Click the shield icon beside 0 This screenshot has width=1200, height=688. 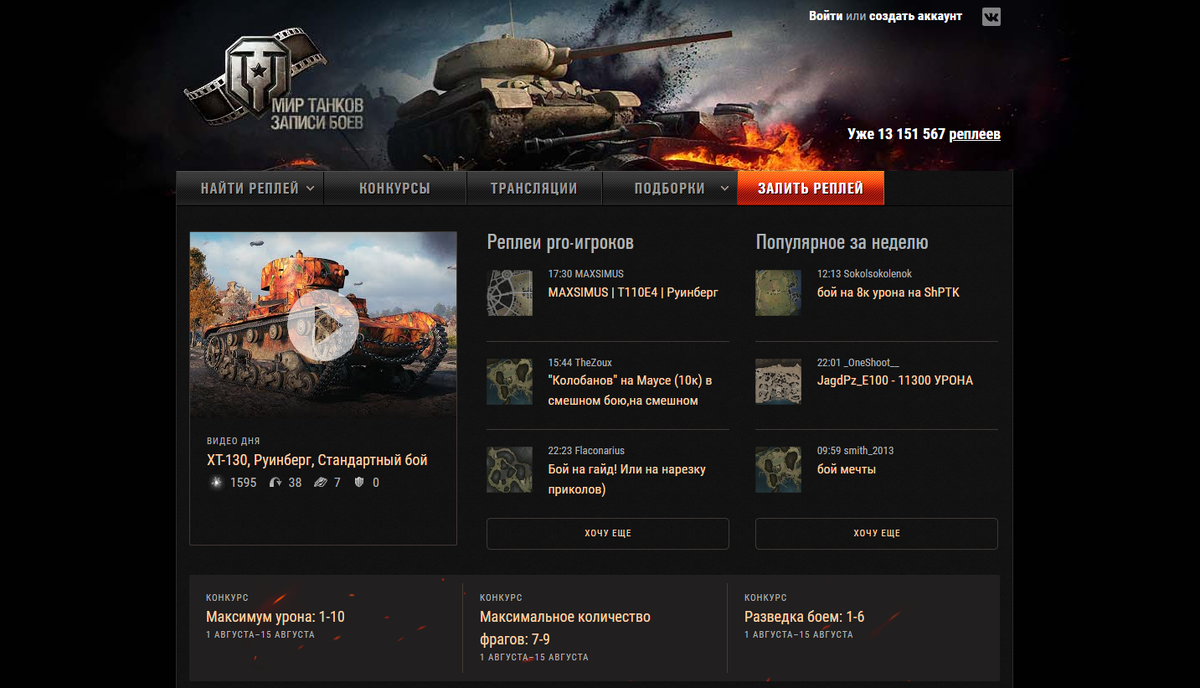[x=360, y=483]
